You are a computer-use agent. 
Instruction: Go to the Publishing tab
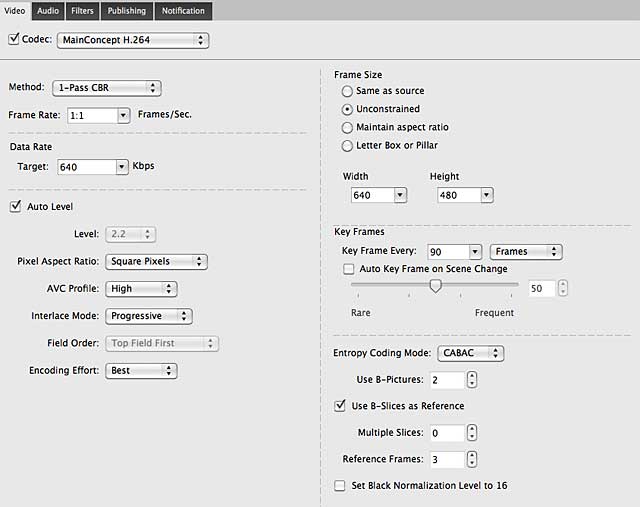click(127, 11)
